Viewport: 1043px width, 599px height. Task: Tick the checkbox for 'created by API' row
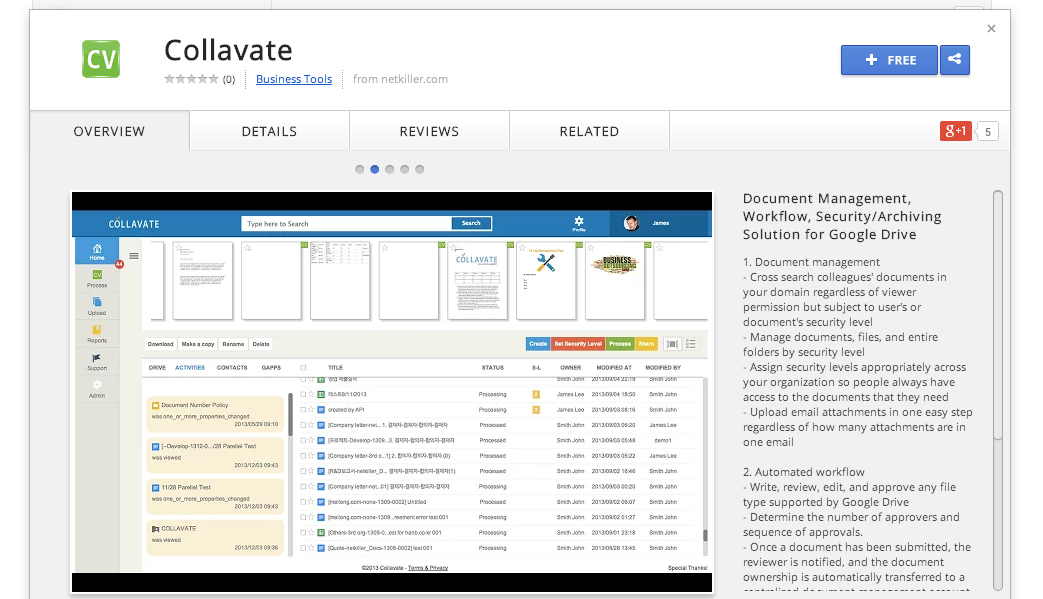(x=303, y=410)
